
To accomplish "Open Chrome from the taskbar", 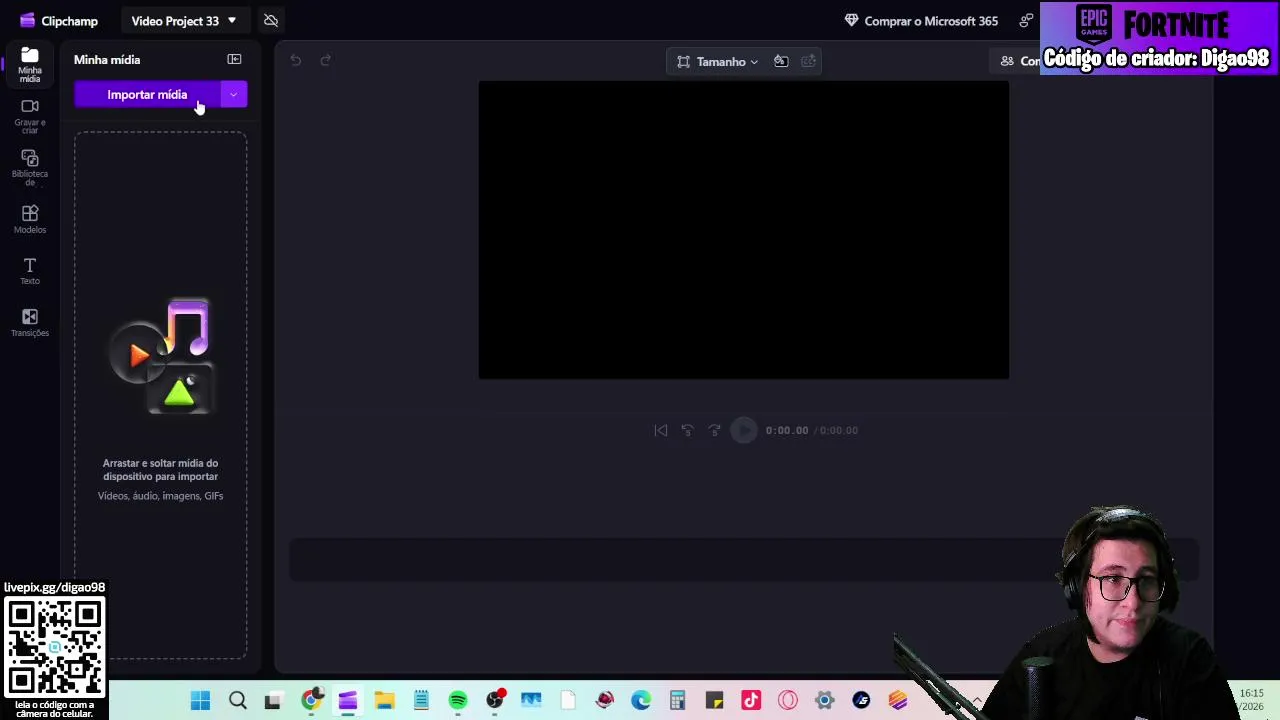I will tap(311, 701).
